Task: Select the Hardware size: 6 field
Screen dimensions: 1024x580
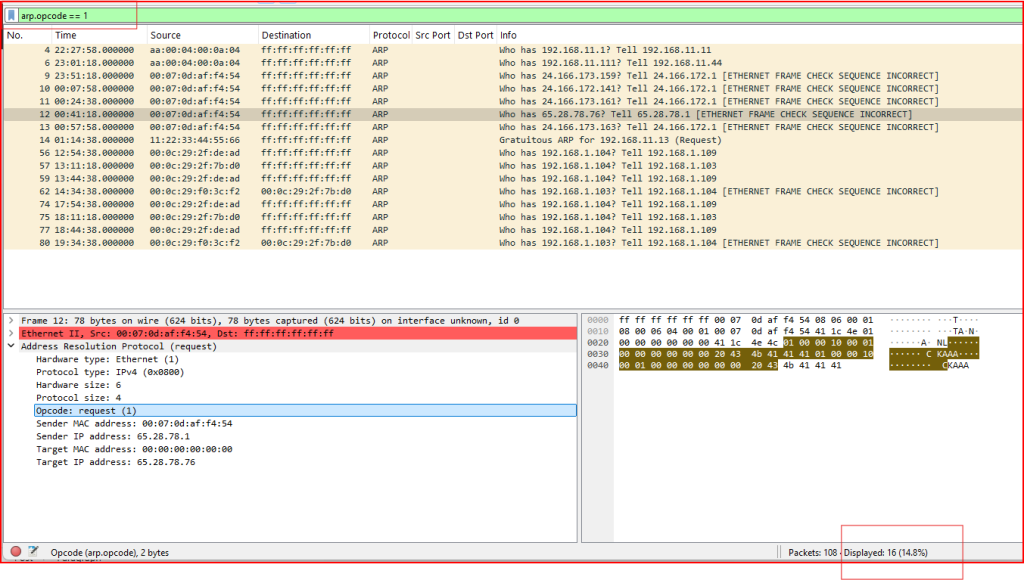Action: tap(78, 385)
